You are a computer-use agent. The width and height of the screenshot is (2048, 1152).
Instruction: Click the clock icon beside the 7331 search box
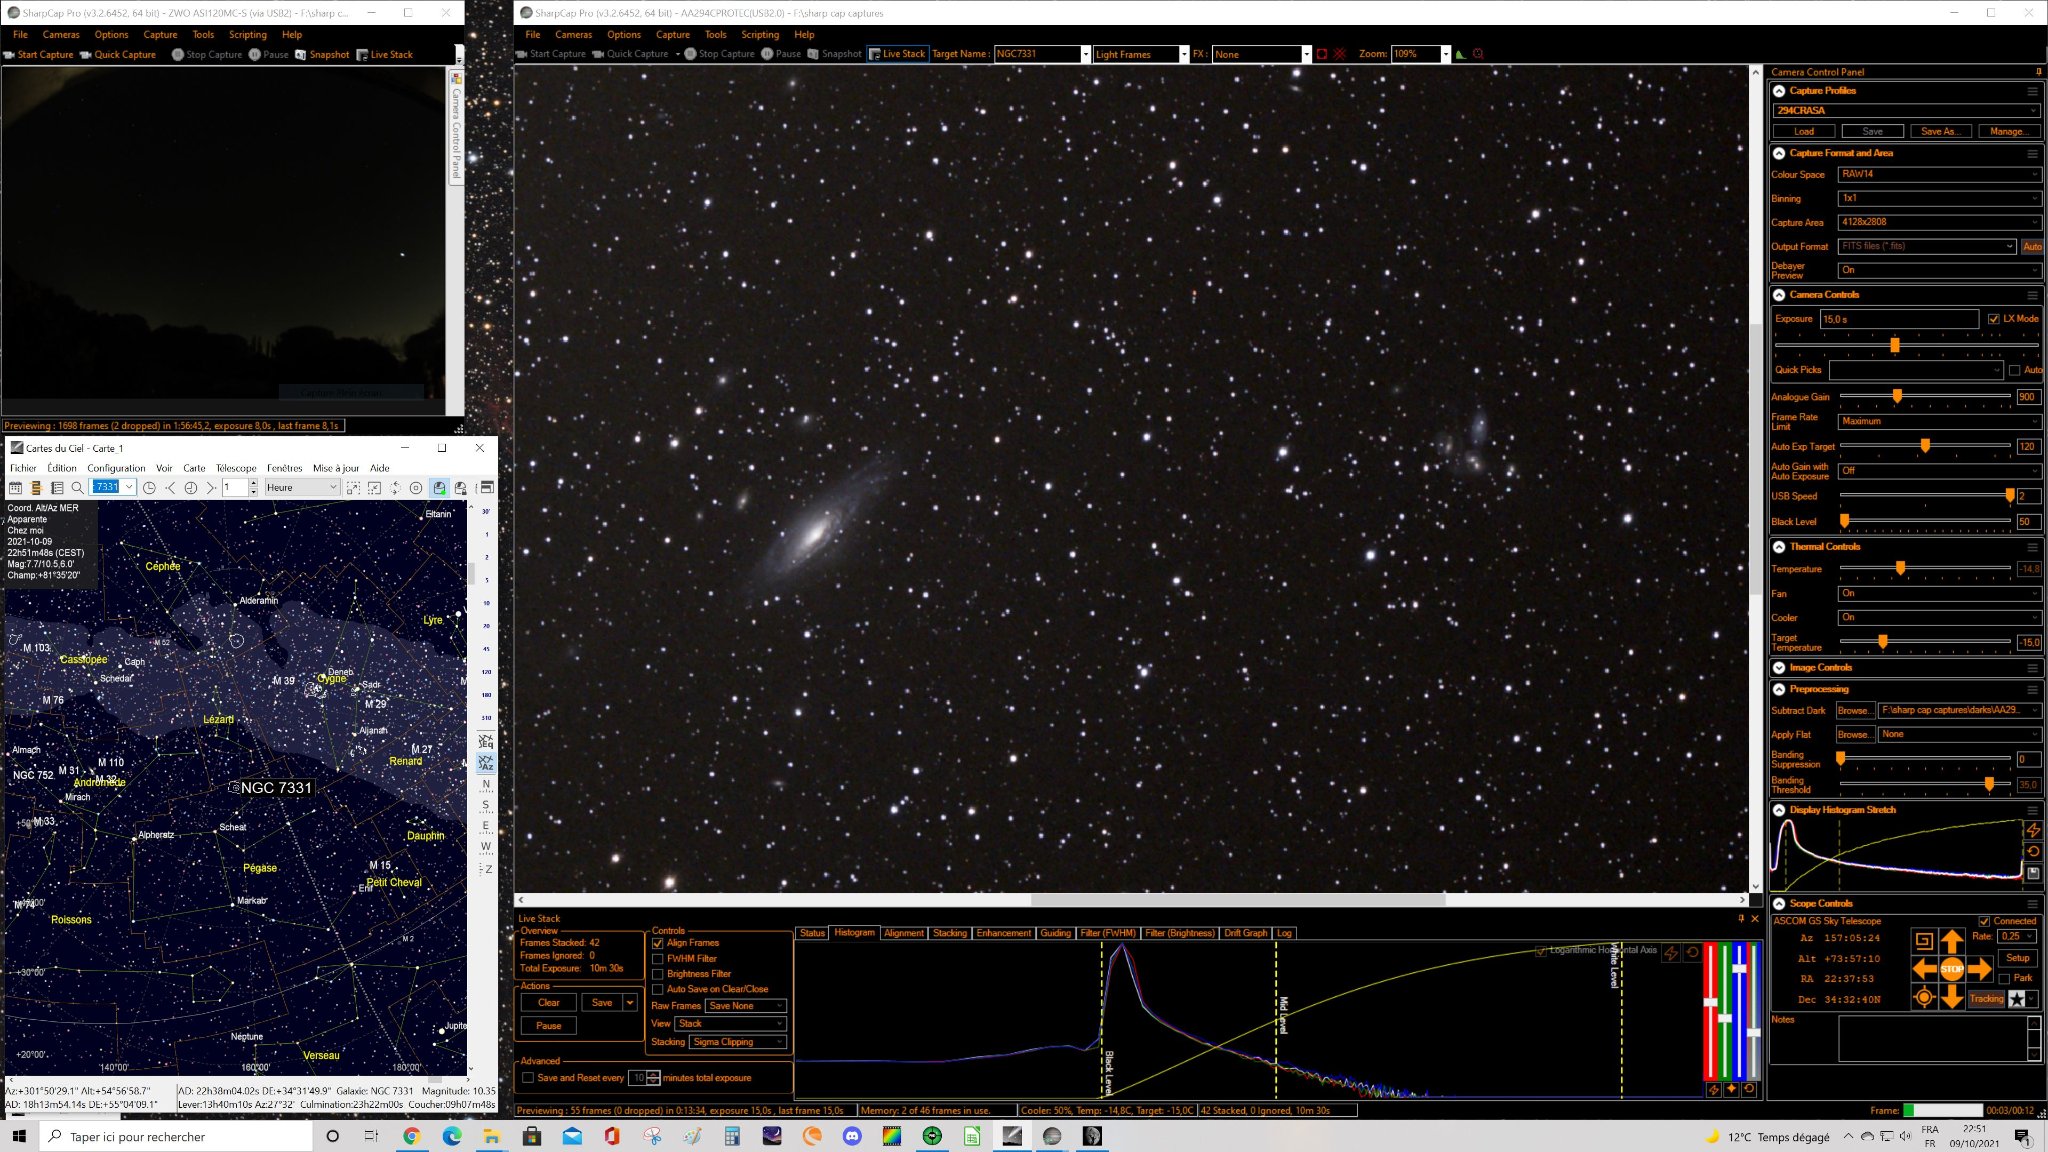[x=150, y=488]
